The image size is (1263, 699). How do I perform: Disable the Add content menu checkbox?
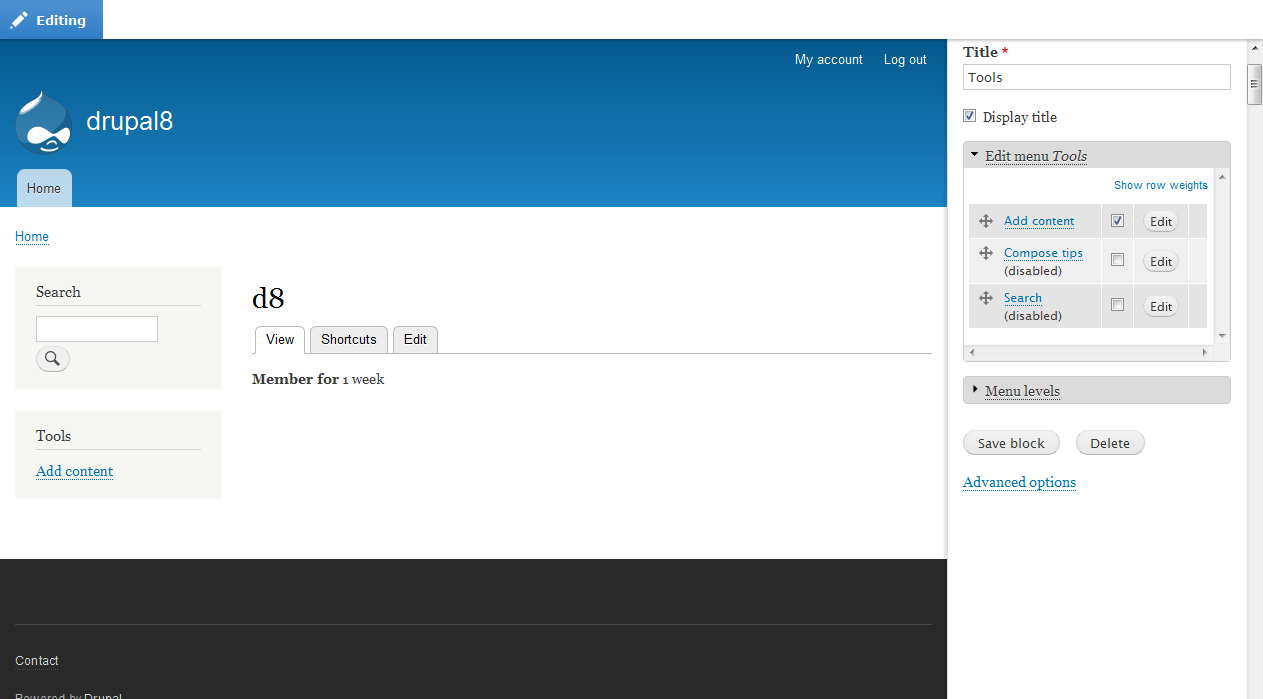[1117, 220]
